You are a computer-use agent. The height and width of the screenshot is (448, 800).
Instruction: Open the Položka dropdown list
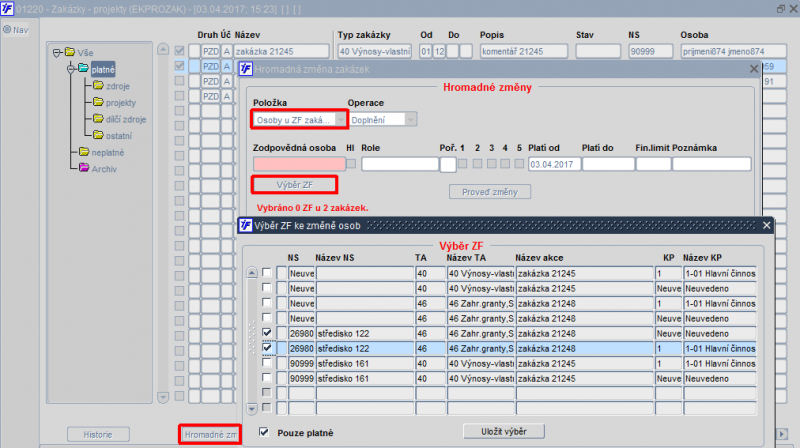click(340, 120)
